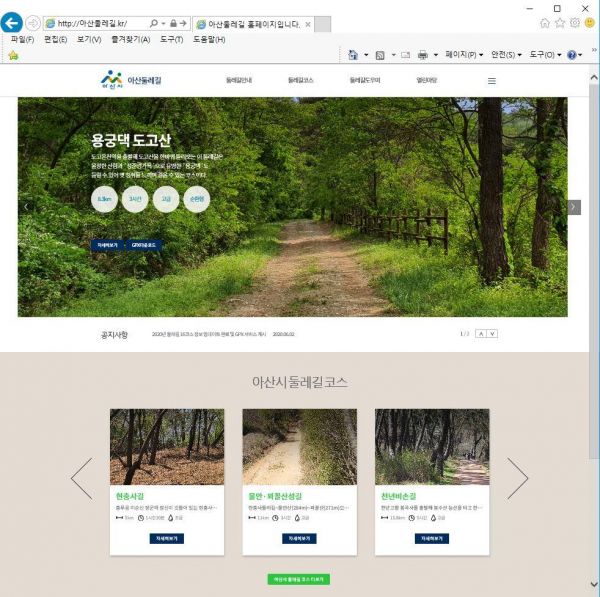600x597 pixels.
Task: Show previous course cards with the left arrow
Action: [81, 478]
